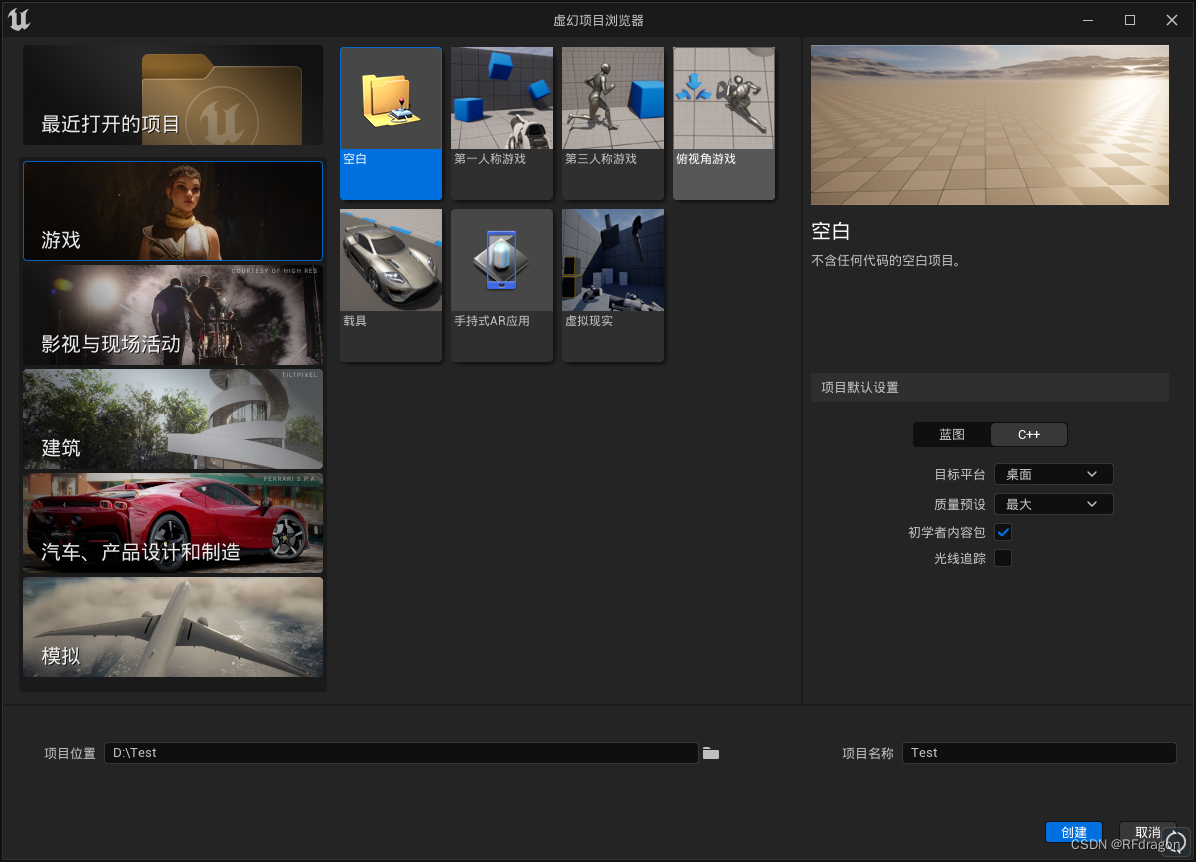1196x862 pixels.
Task: Switch project type to 蓝图
Action: pyautogui.click(x=950, y=434)
